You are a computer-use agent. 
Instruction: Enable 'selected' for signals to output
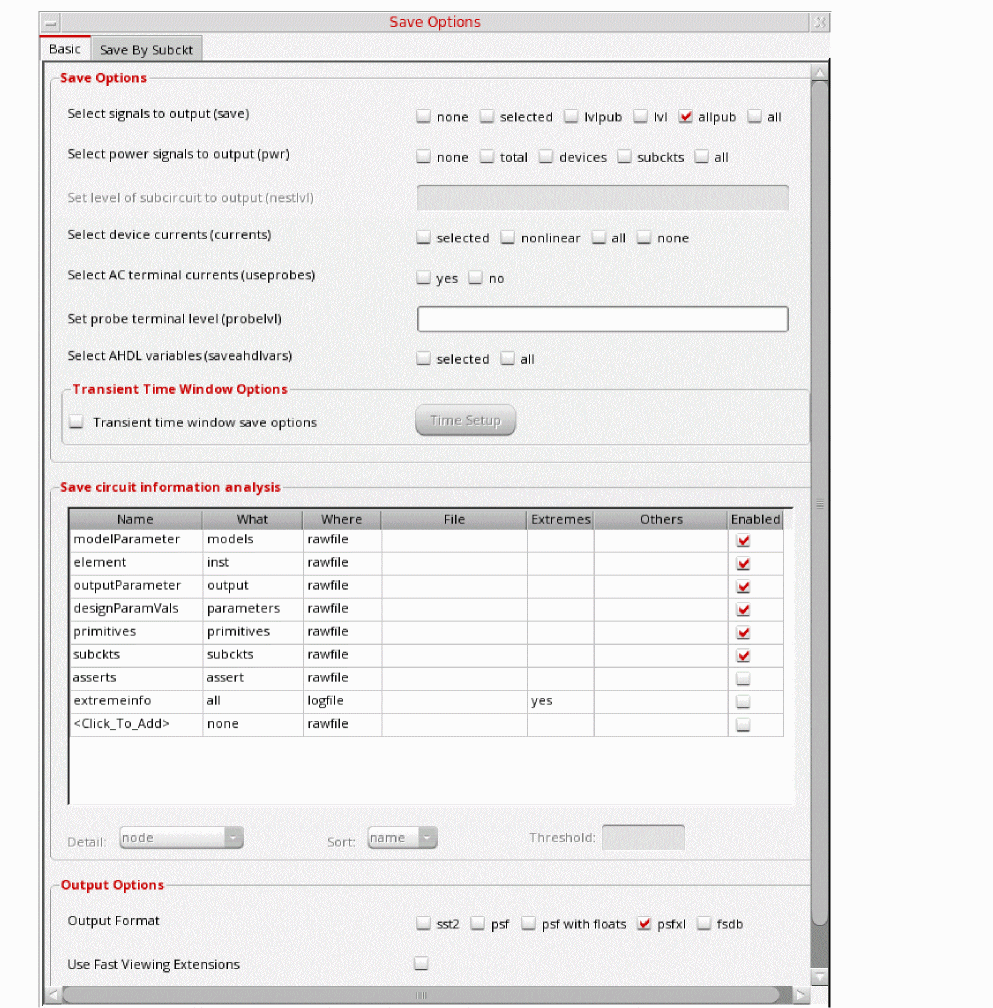click(487, 117)
